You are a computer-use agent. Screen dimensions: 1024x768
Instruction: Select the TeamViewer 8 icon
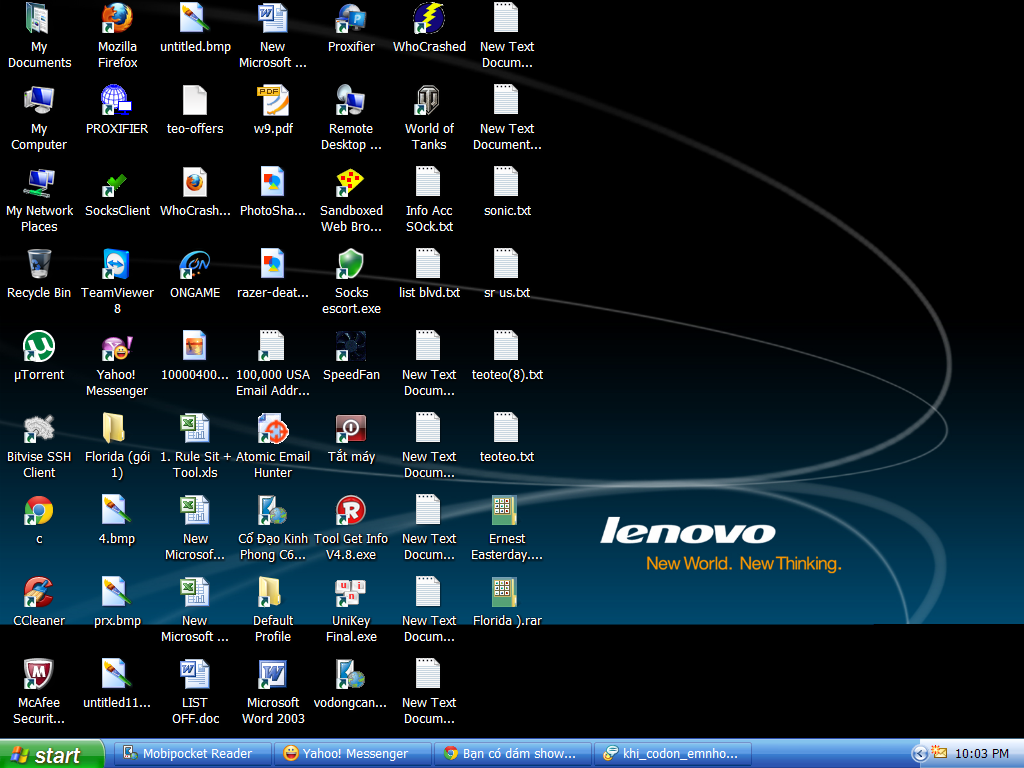[117, 265]
